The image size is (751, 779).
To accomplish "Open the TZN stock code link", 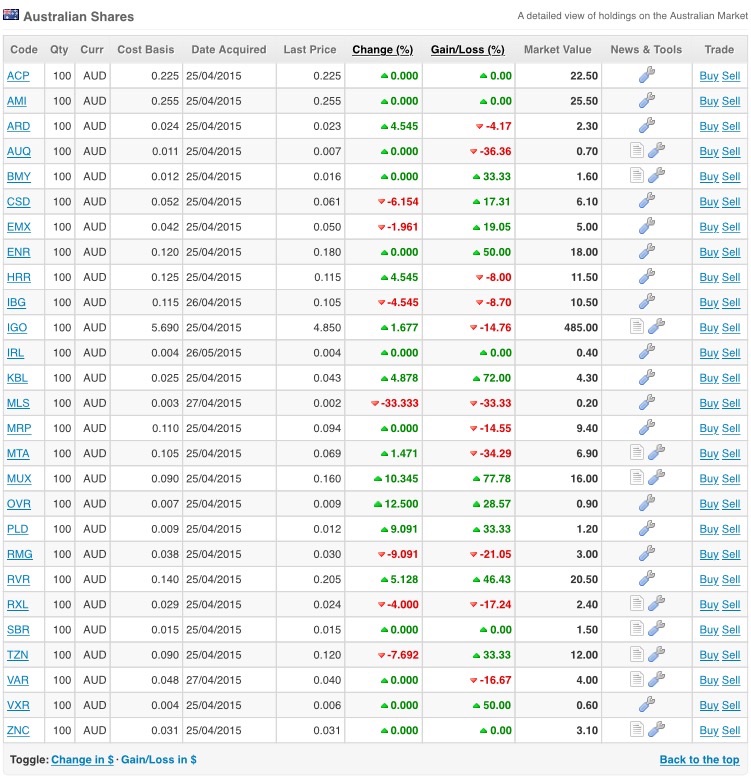I will pyautogui.click(x=17, y=655).
